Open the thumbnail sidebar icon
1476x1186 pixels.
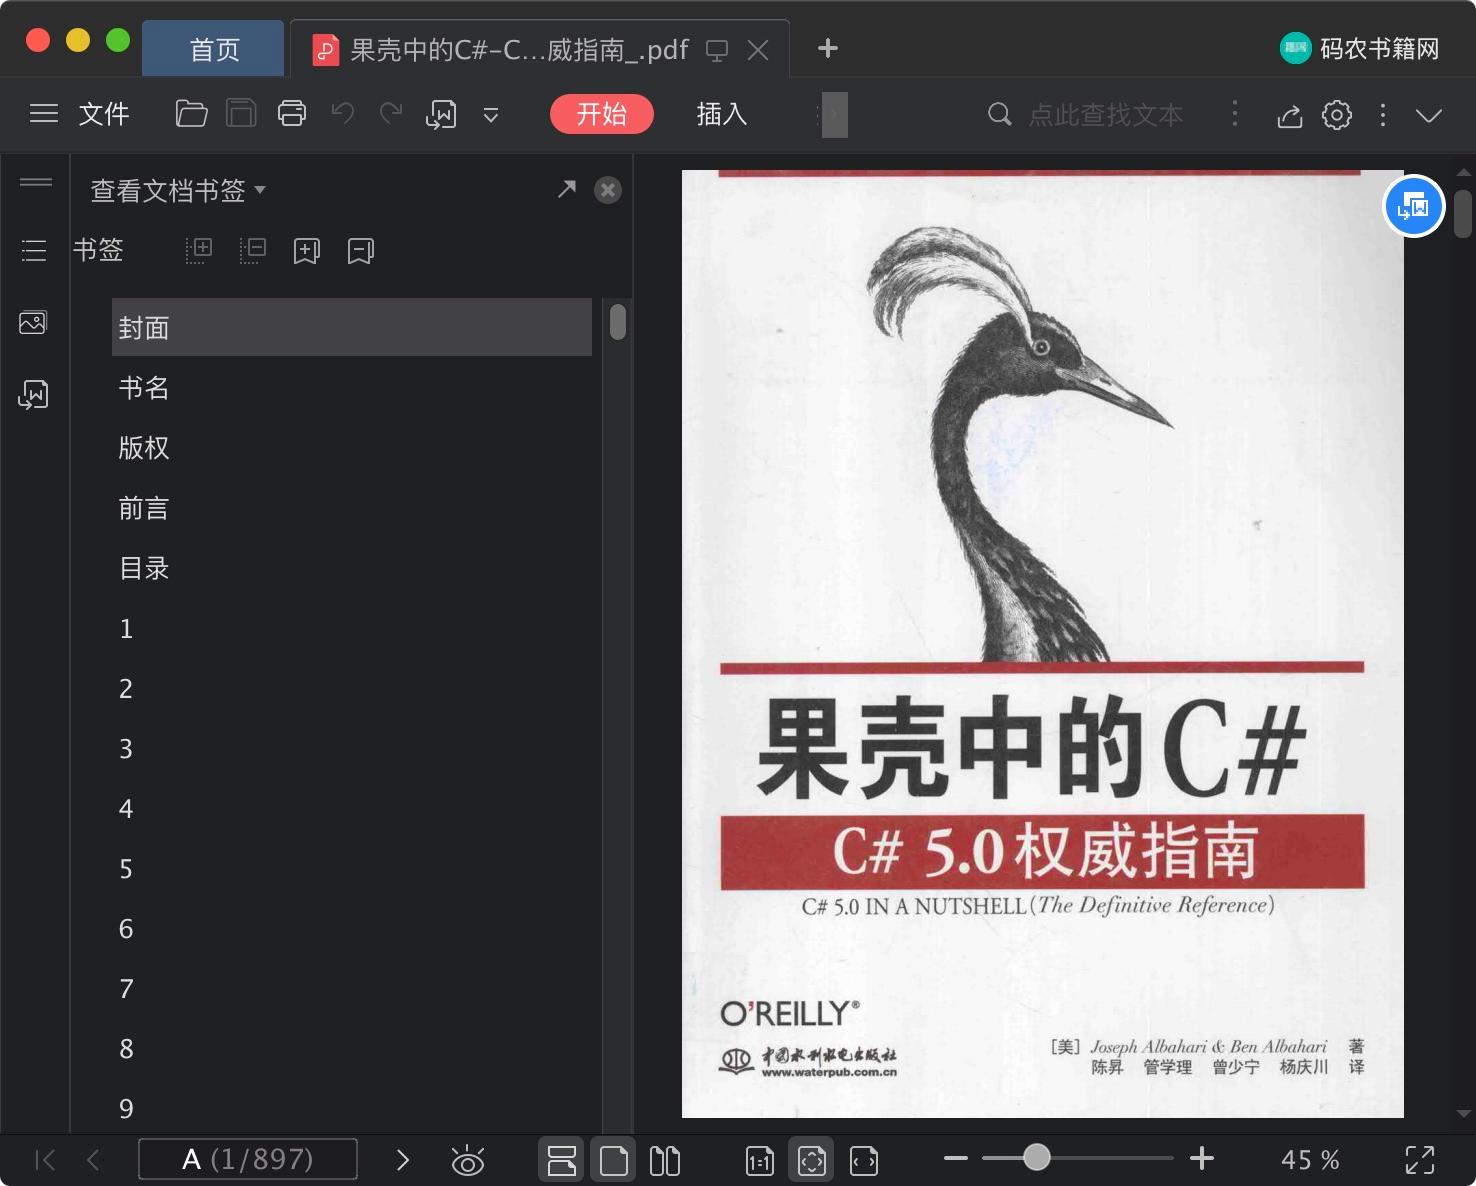pyautogui.click(x=33, y=323)
